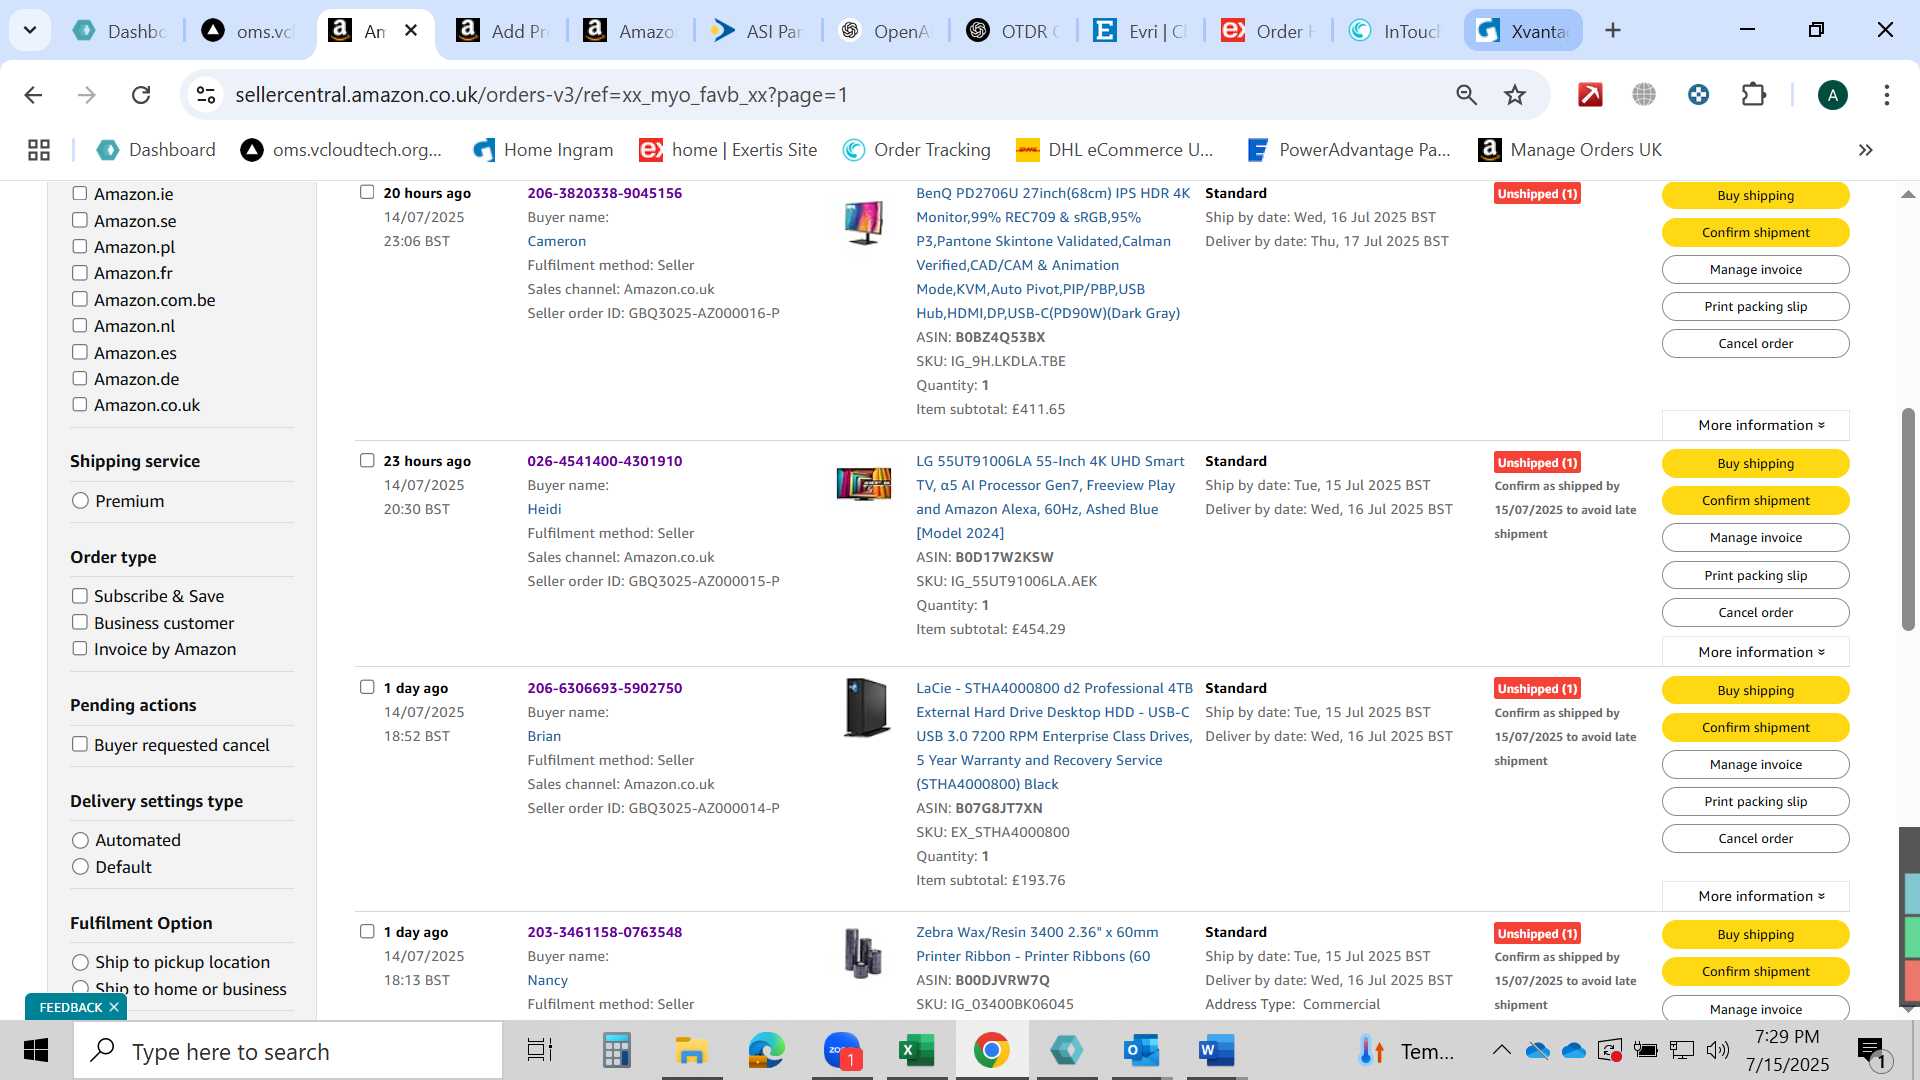
Task: Select the Automated delivery settings radio
Action: pos(81,840)
